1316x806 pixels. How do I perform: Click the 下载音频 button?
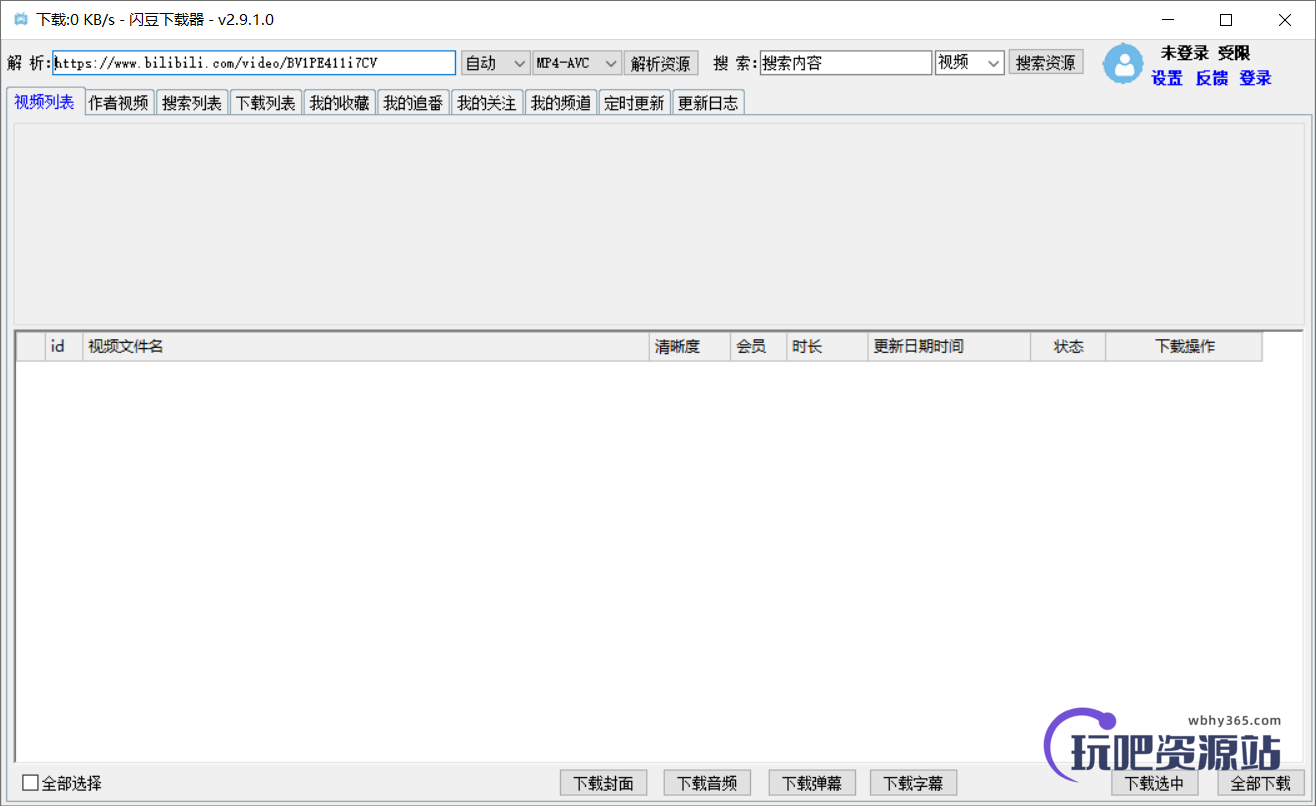click(707, 783)
